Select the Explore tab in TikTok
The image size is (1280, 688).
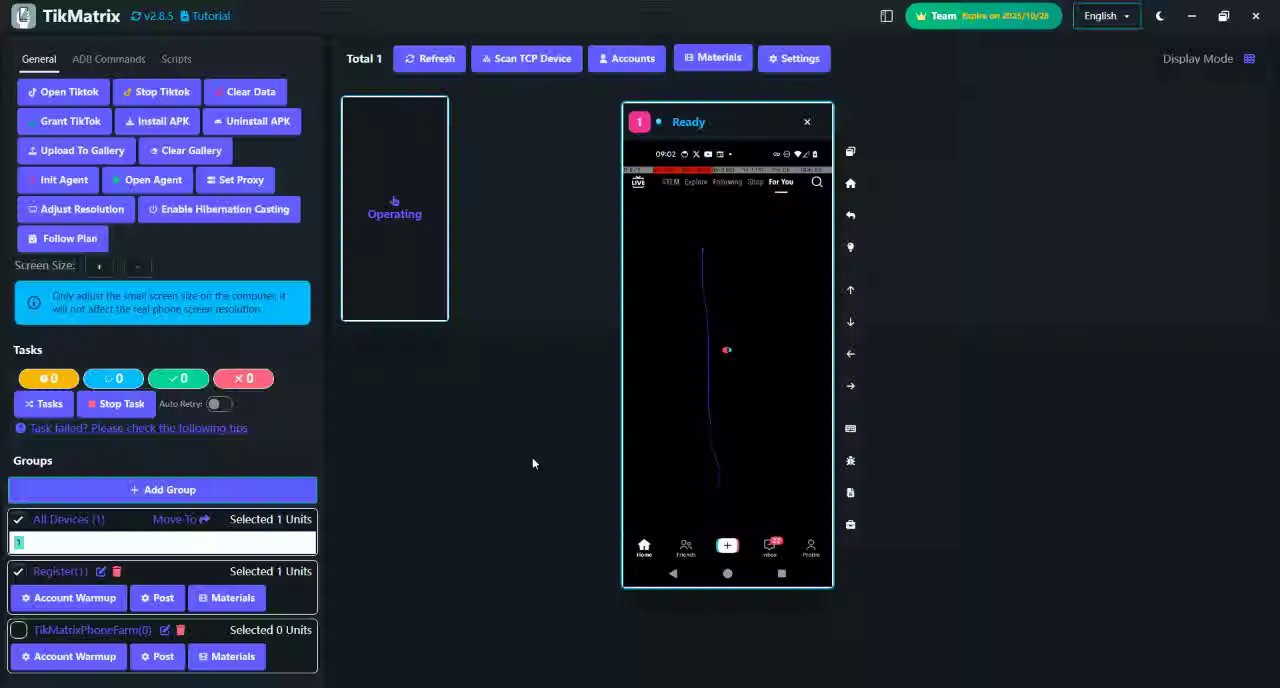tap(696, 182)
